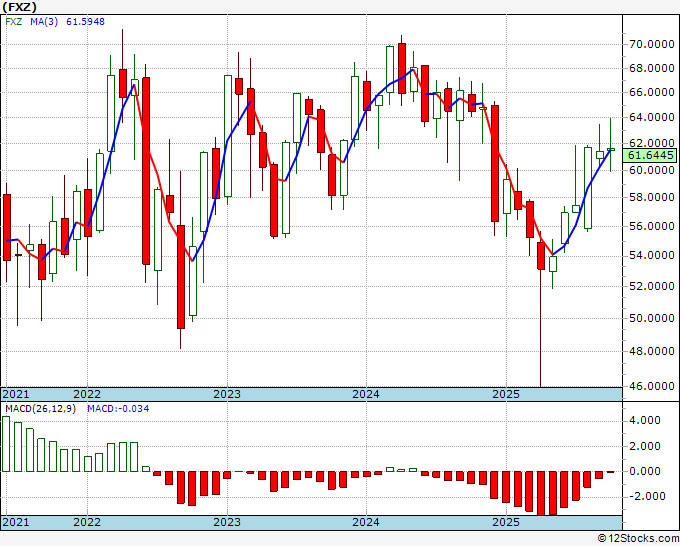680x546 pixels.
Task: Click the 60.0000 price axis label
Action: pos(651,170)
